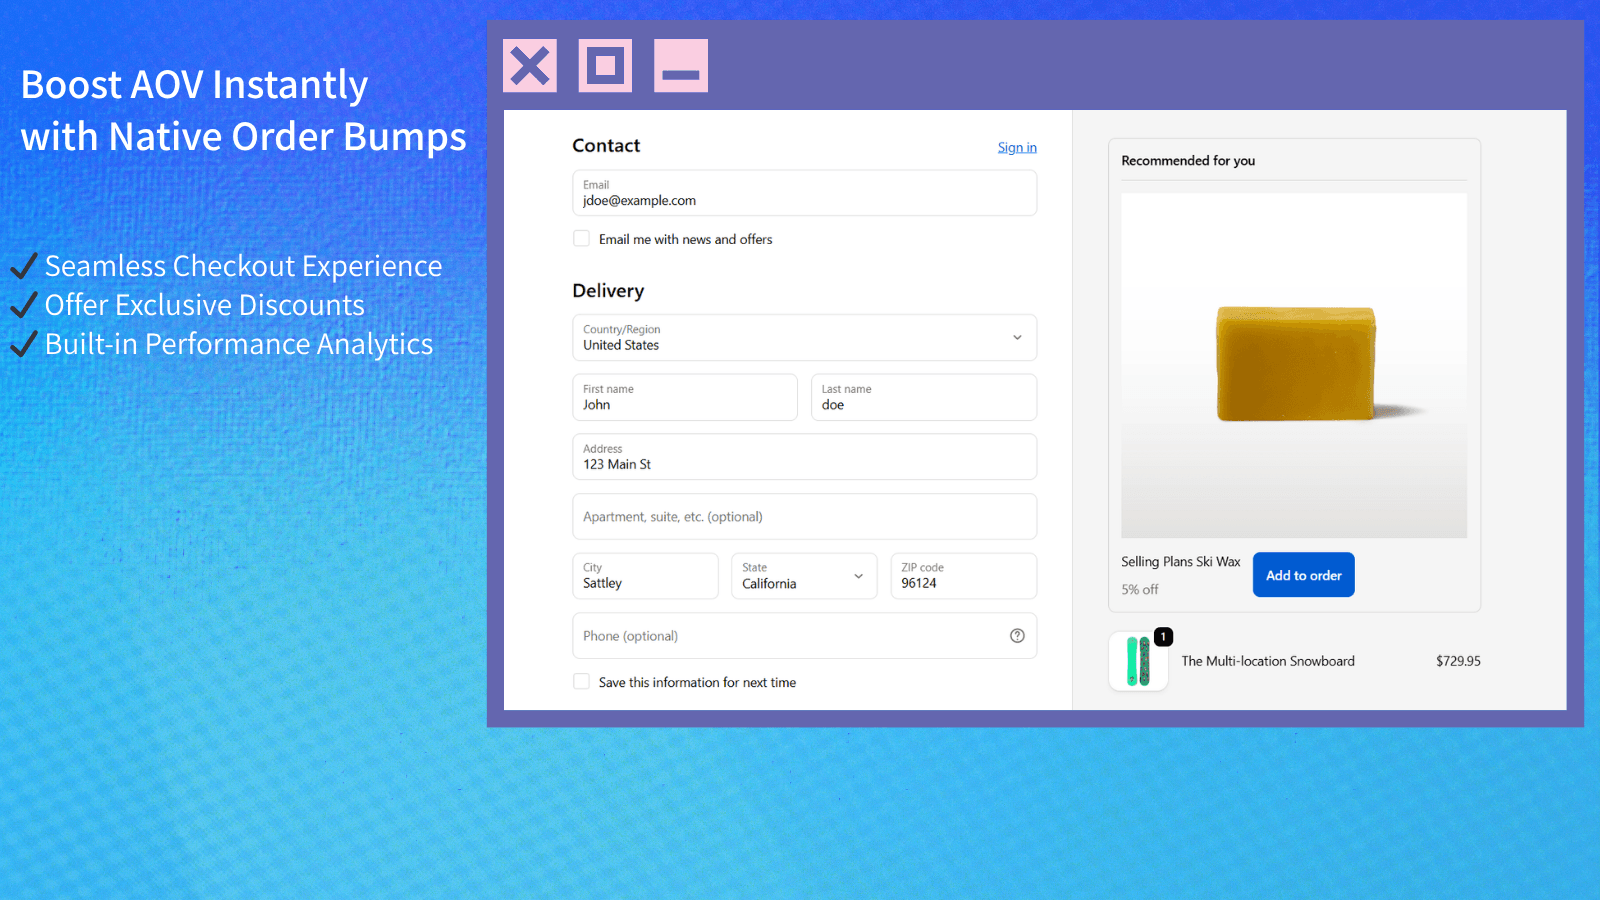The width and height of the screenshot is (1600, 900).
Task: Click the First name field
Action: pyautogui.click(x=685, y=397)
